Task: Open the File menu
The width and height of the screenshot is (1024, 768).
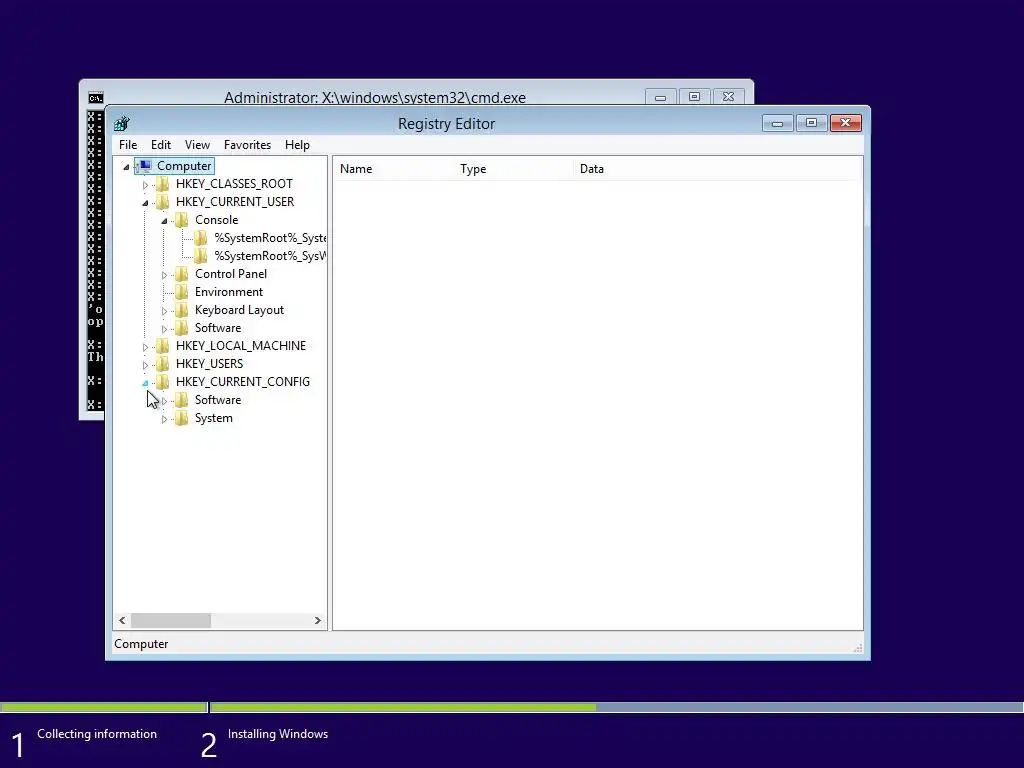Action: pos(128,145)
